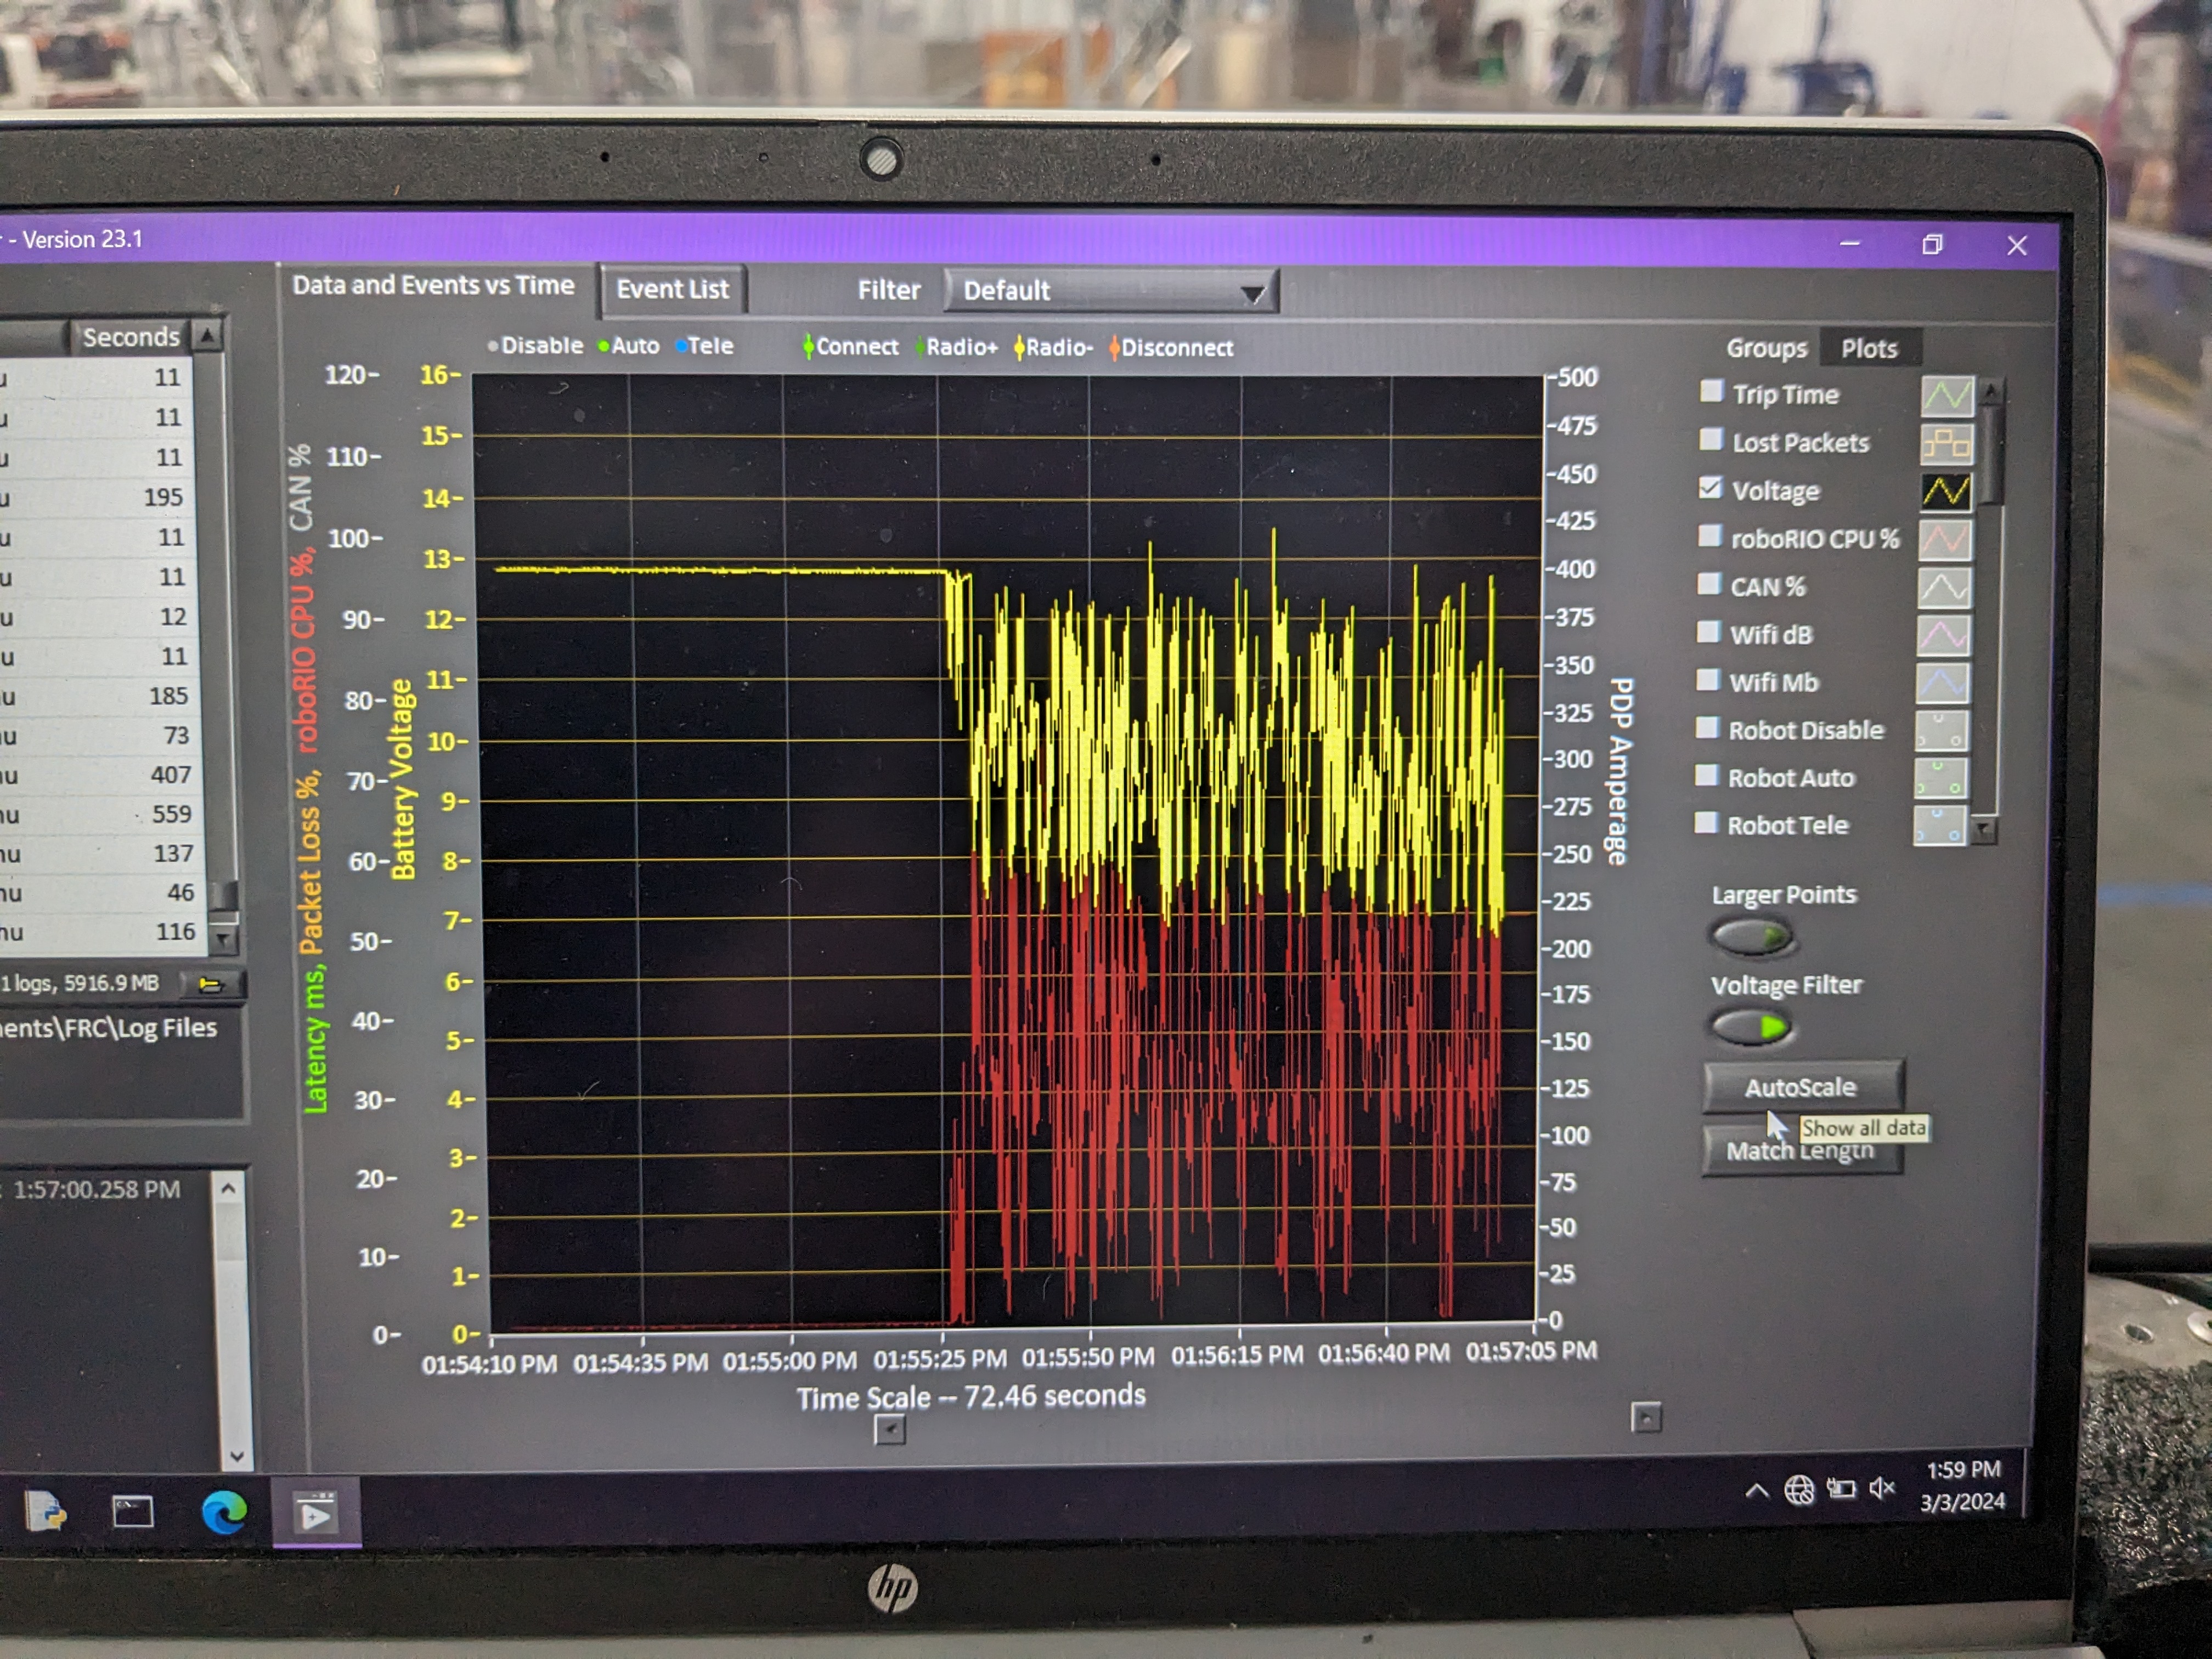Click the event log panel scroll up arrow
Screen dimensions: 2212x1659
(228, 1189)
